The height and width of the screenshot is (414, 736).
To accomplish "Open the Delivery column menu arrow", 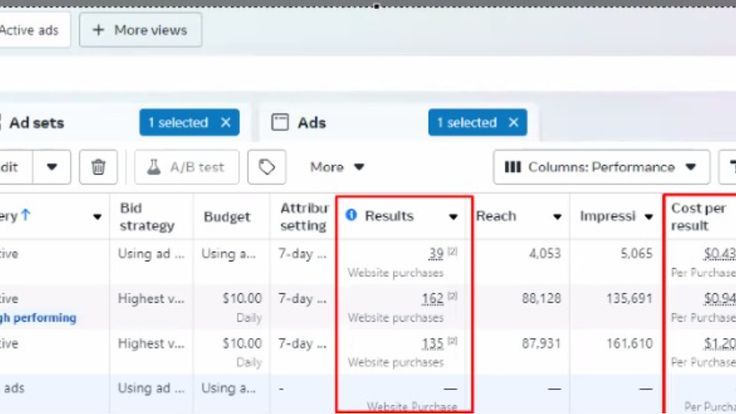I will coord(97,216).
